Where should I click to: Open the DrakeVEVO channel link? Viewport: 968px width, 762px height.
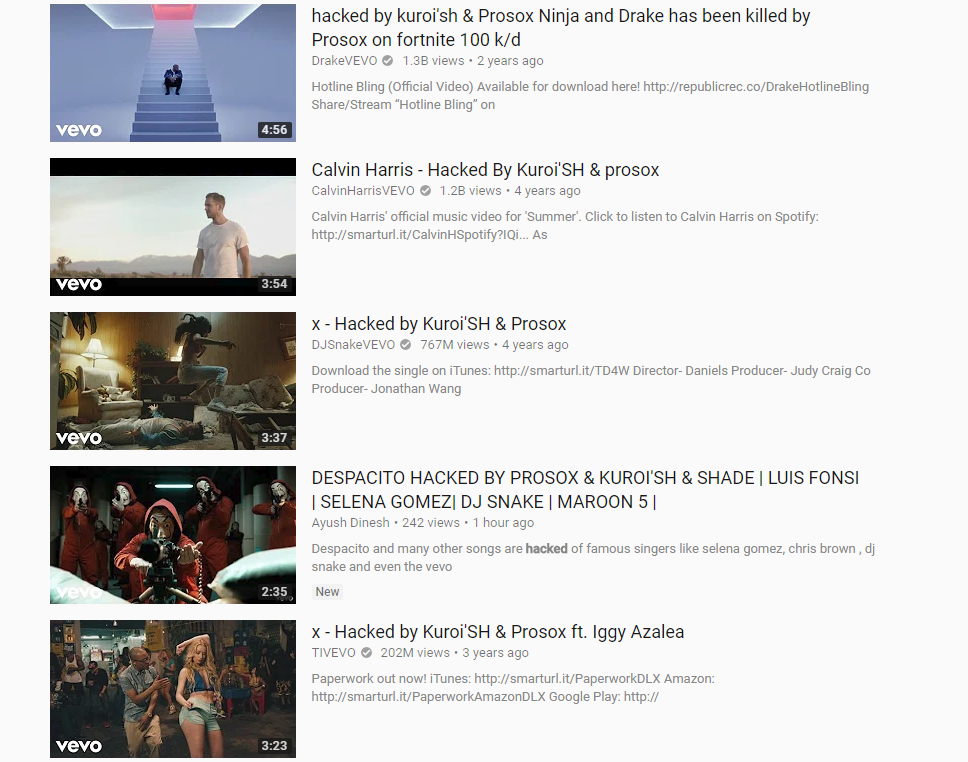coord(344,61)
